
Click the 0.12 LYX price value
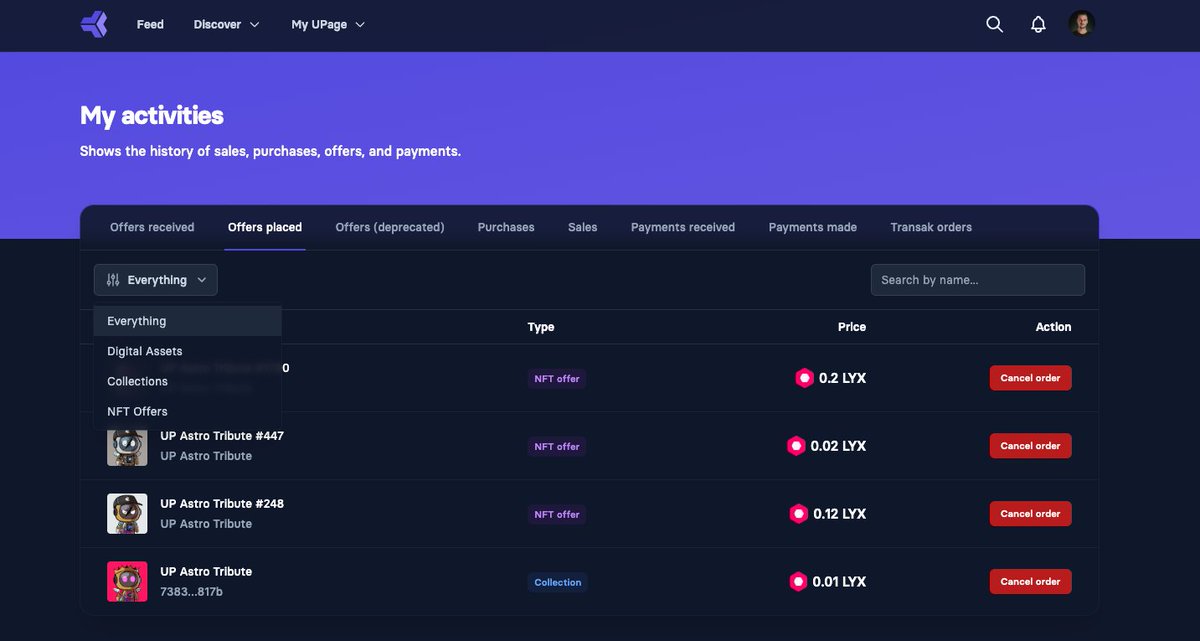tap(840, 514)
